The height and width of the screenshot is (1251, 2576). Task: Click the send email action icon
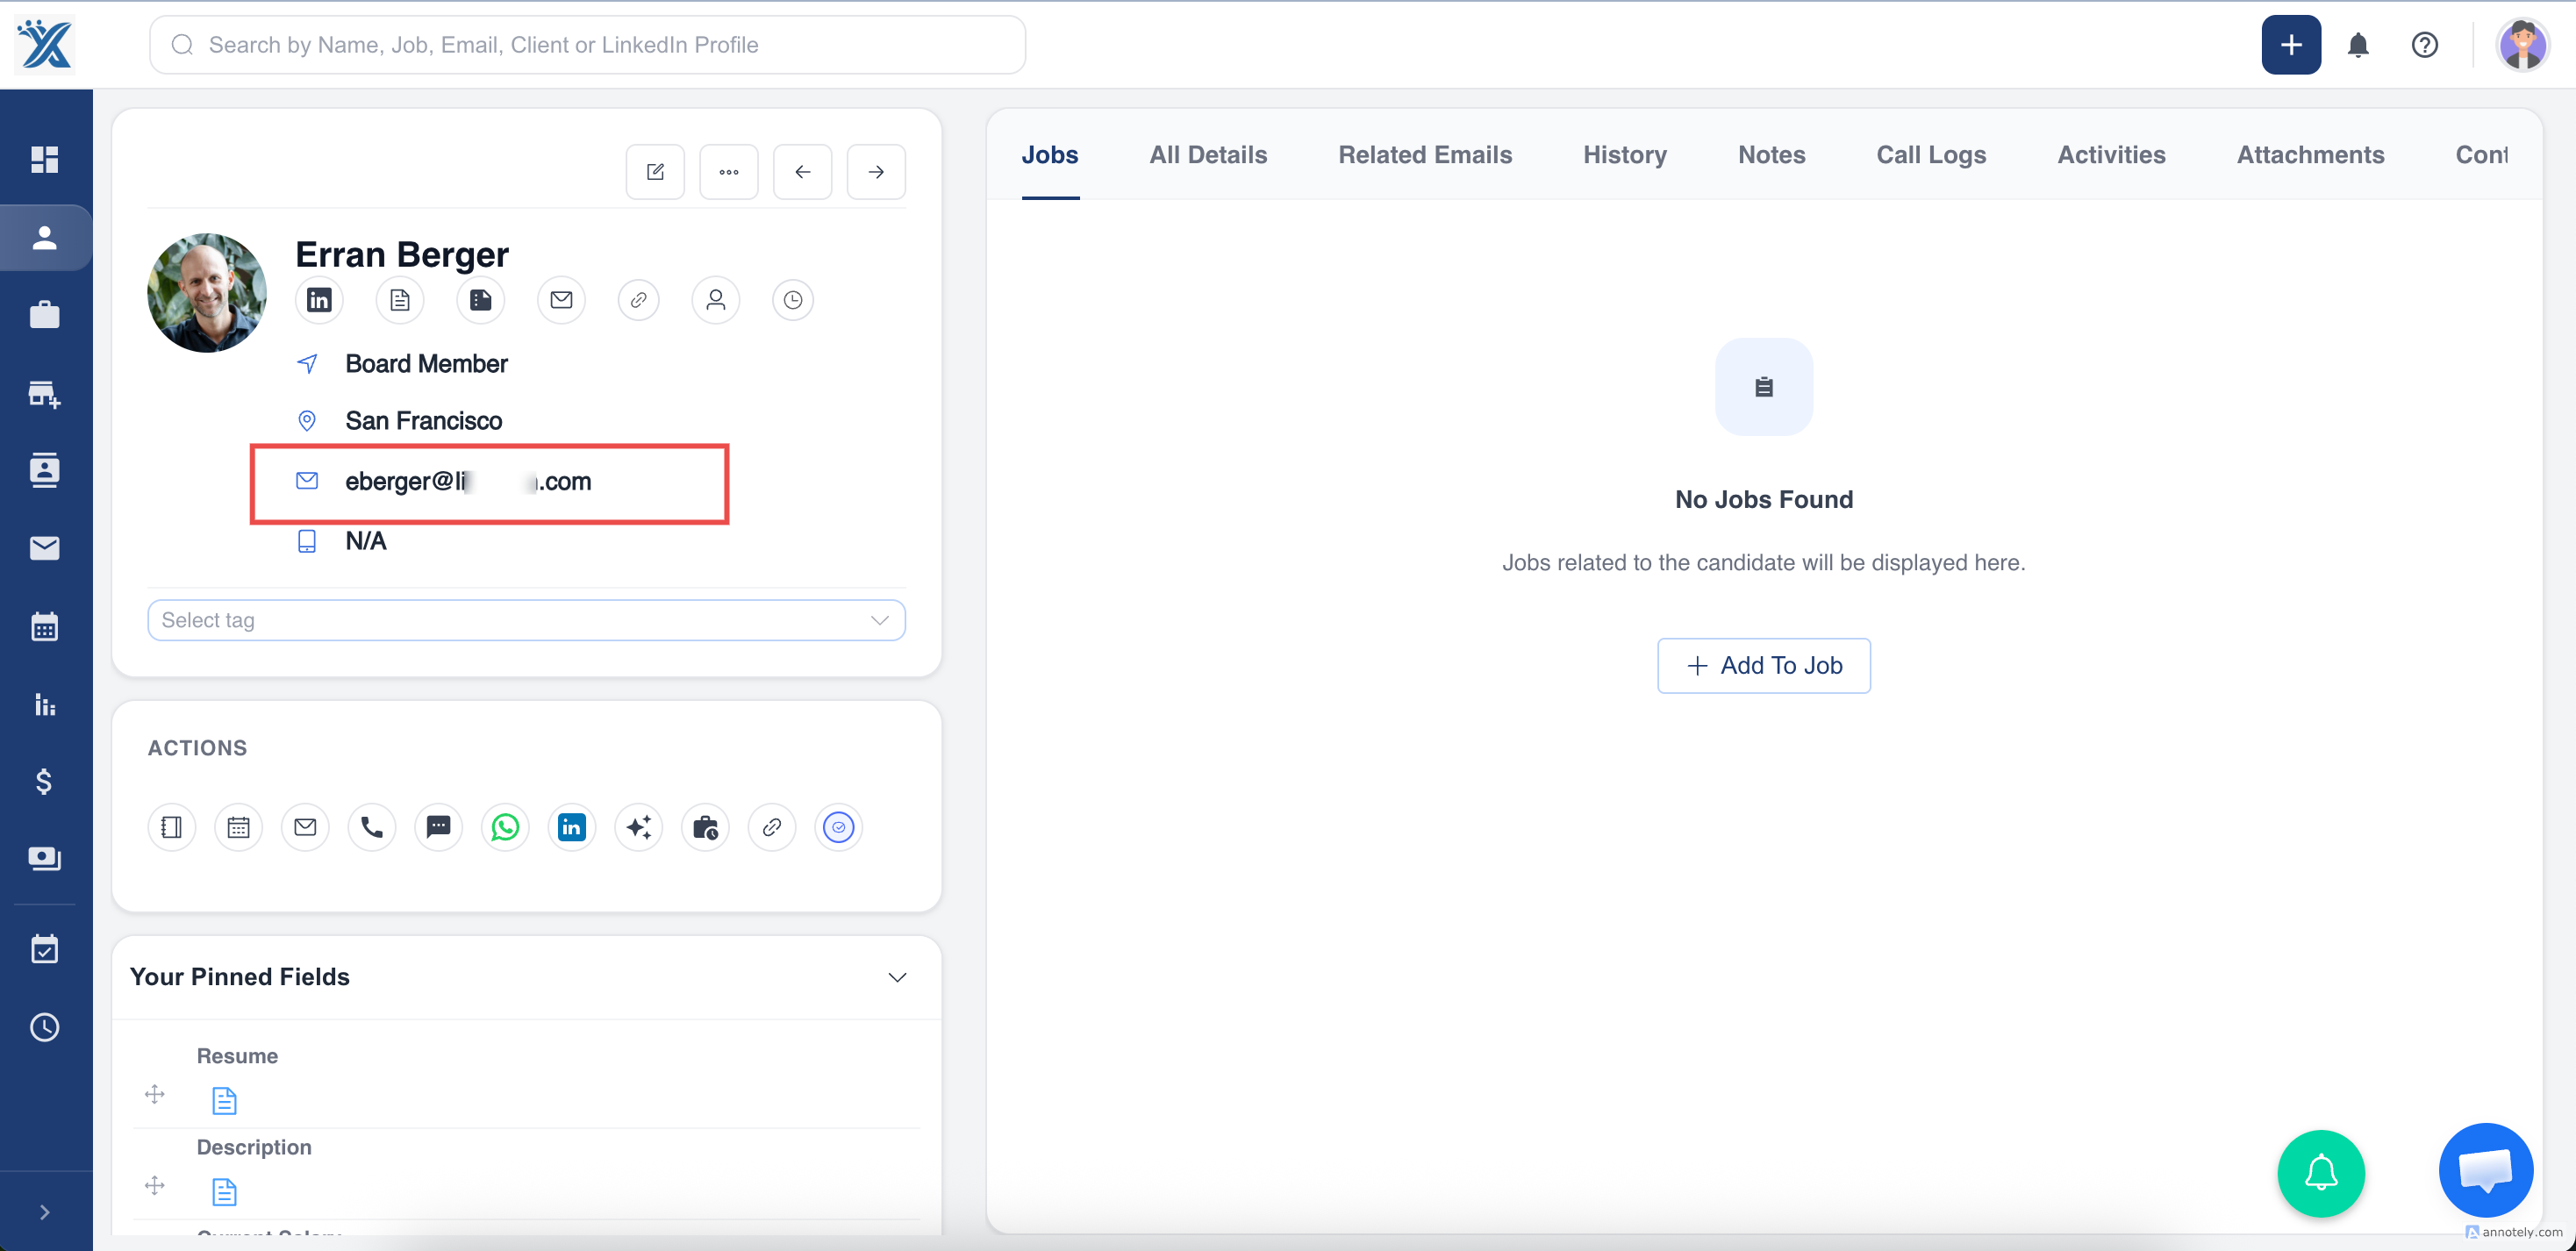(305, 827)
